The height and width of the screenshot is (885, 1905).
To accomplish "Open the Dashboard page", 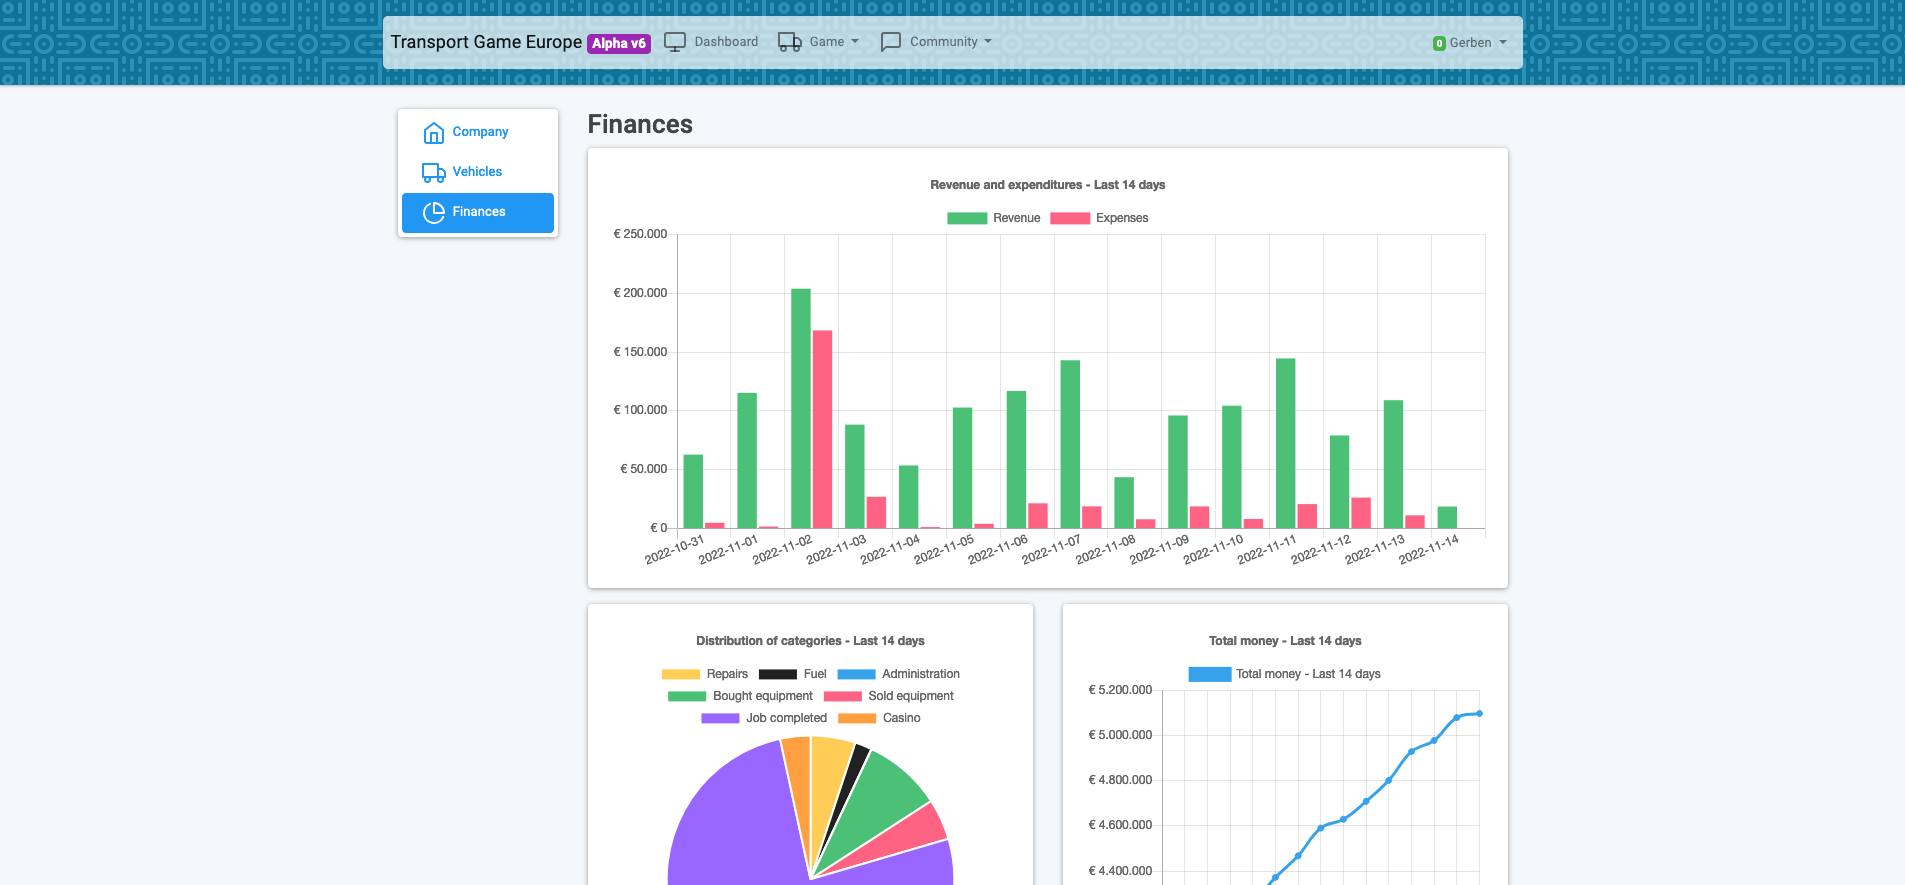I will pos(712,42).
